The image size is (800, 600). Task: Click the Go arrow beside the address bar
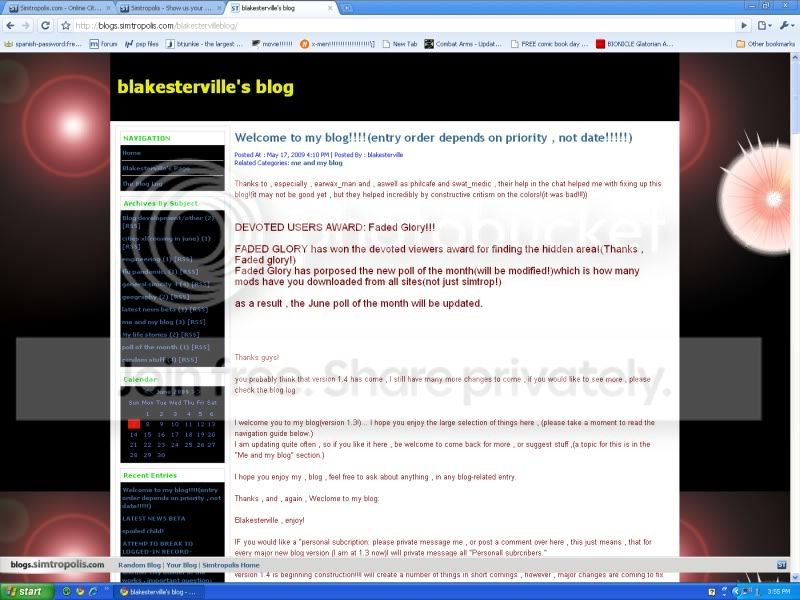(744, 26)
